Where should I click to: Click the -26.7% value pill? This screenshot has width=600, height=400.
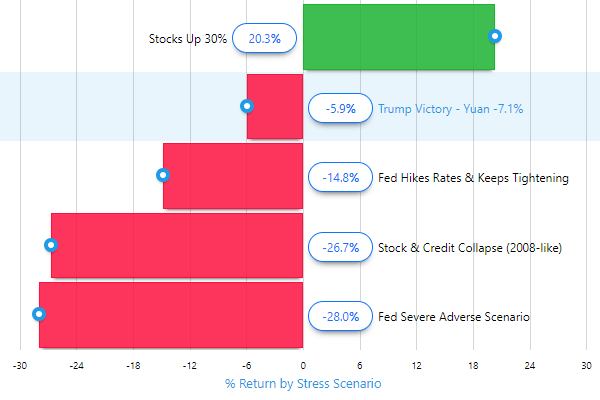(x=340, y=247)
